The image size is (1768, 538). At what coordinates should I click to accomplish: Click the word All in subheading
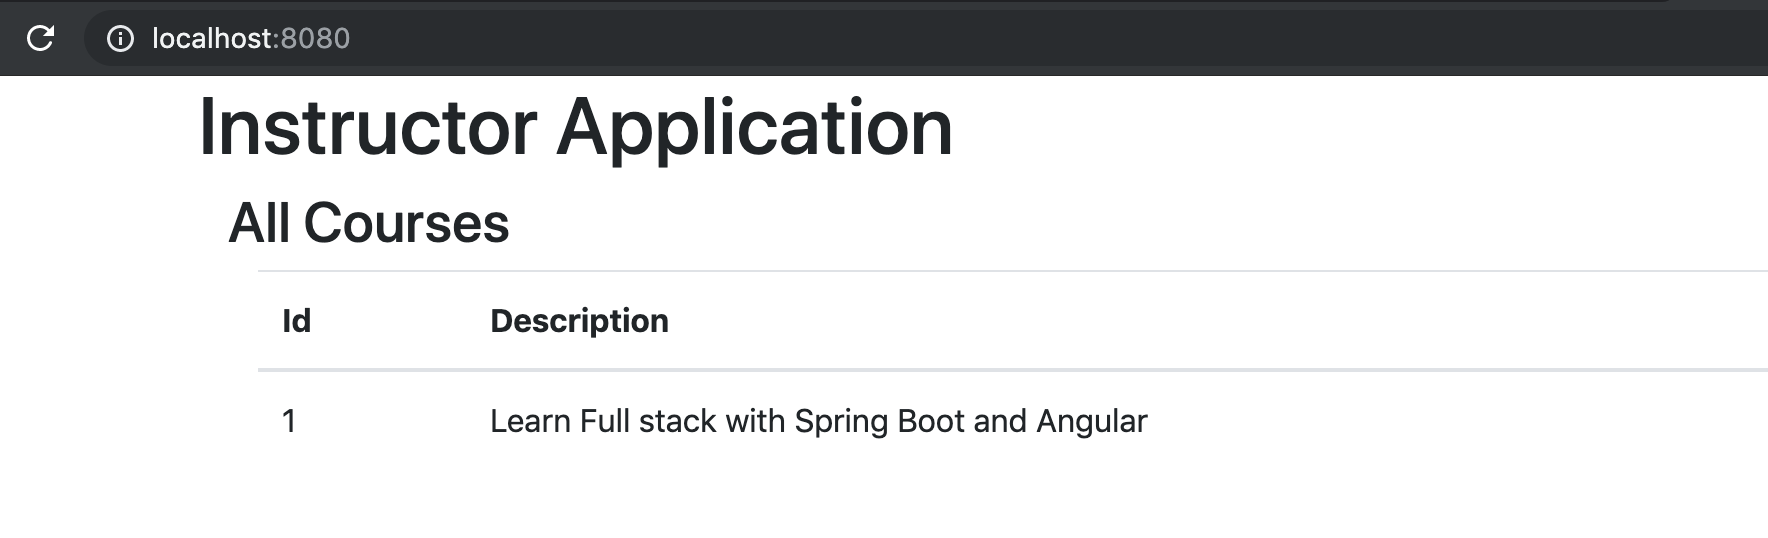pos(260,222)
